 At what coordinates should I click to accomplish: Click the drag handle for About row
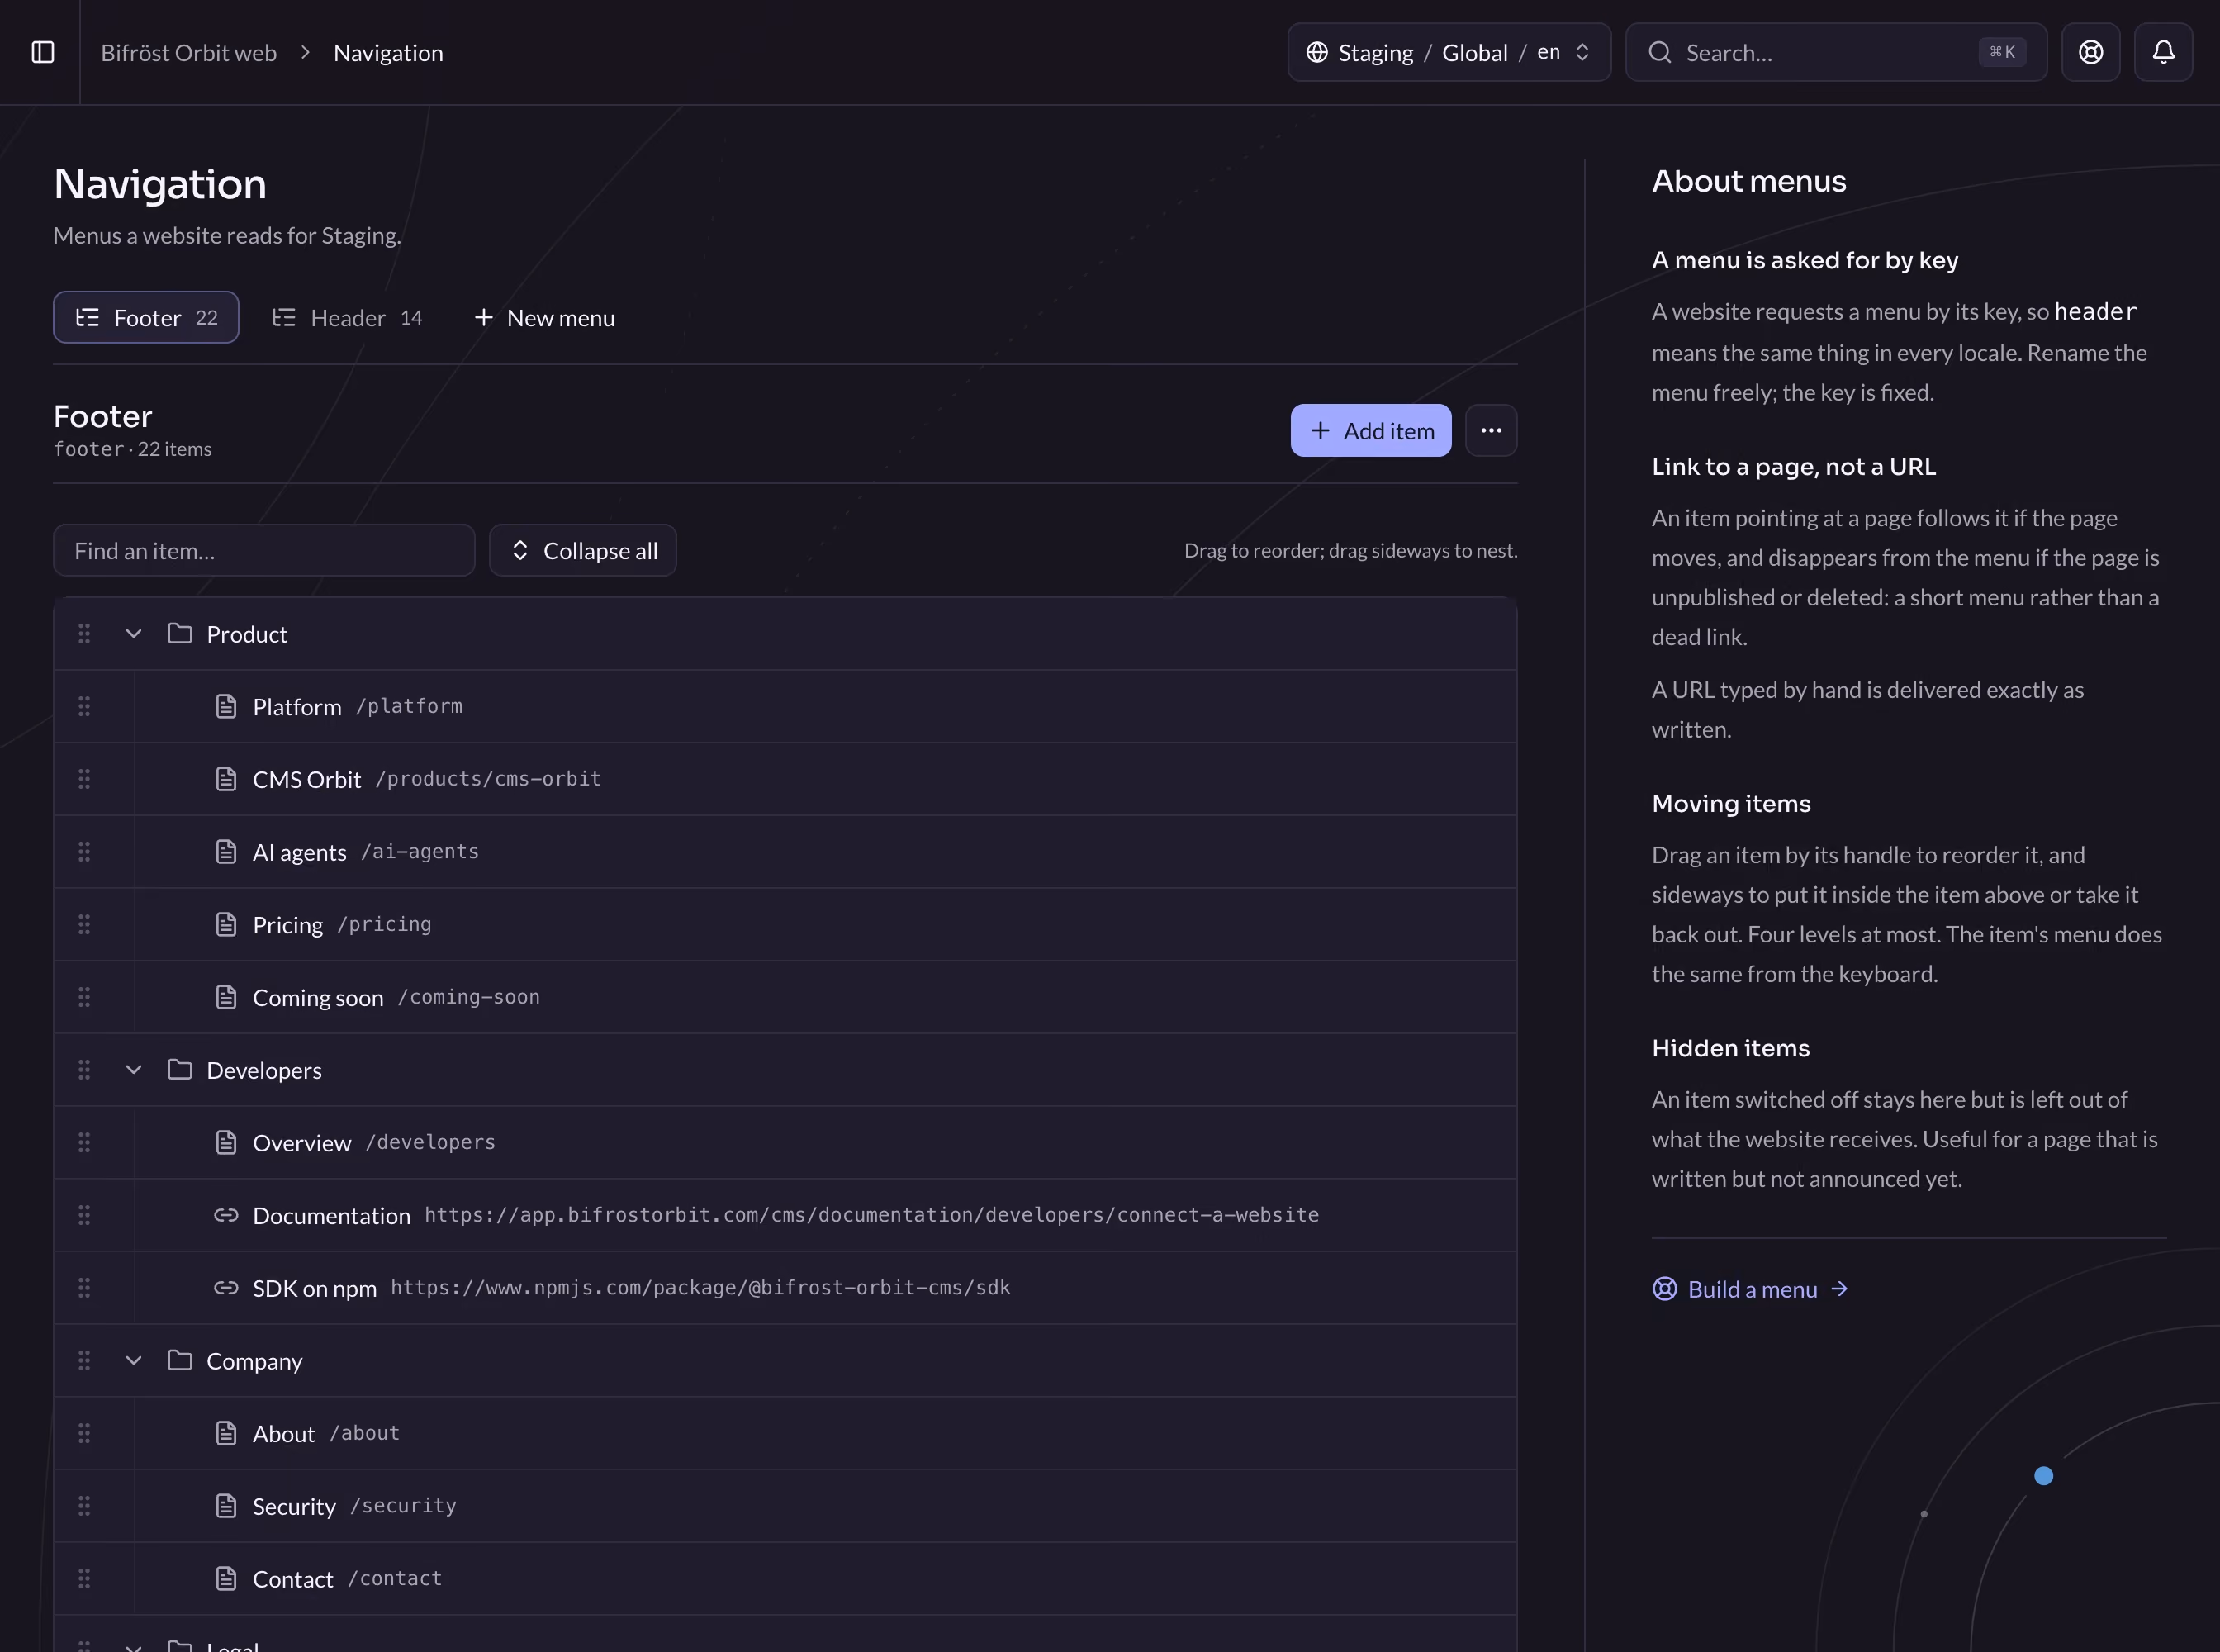coord(84,1433)
